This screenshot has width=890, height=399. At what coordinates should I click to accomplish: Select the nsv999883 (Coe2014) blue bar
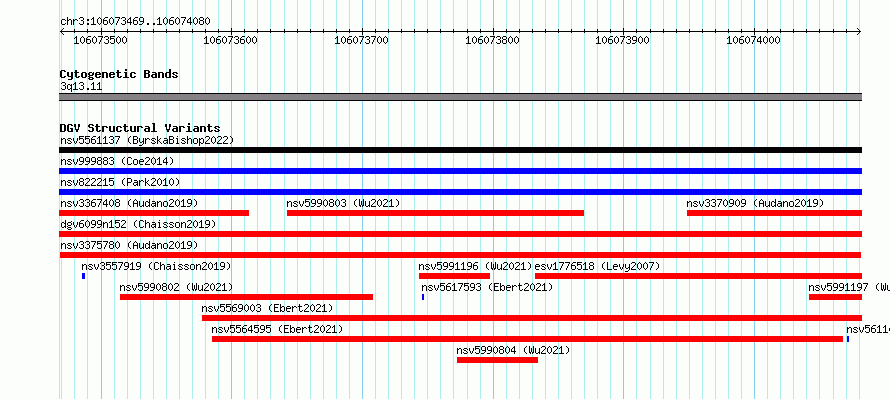460,171
